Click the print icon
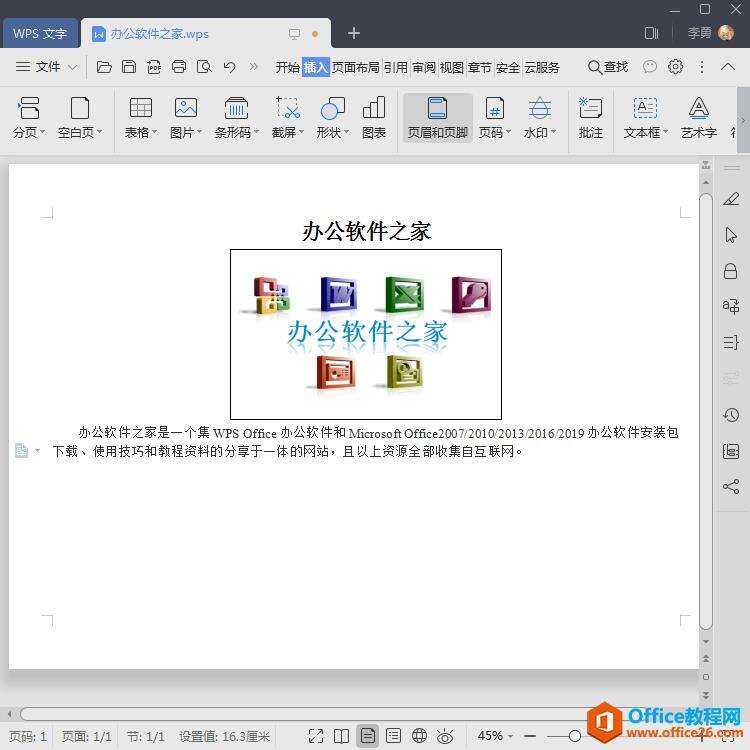This screenshot has height=750, width=750. pos(179,66)
